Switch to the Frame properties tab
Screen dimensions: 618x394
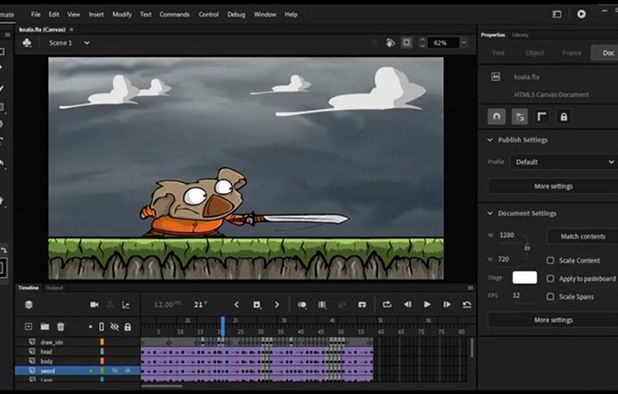(571, 53)
